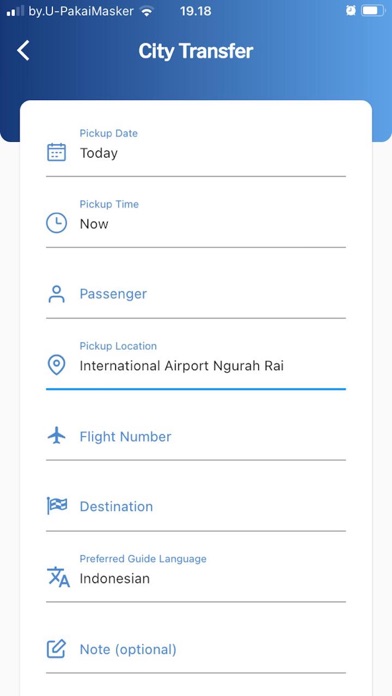
Task: Tap the calendar icon beside Pickup Date
Action: (x=56, y=152)
